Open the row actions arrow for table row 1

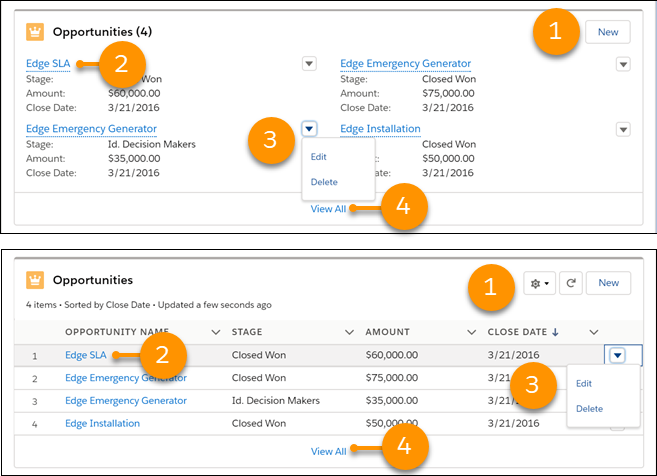coord(618,354)
